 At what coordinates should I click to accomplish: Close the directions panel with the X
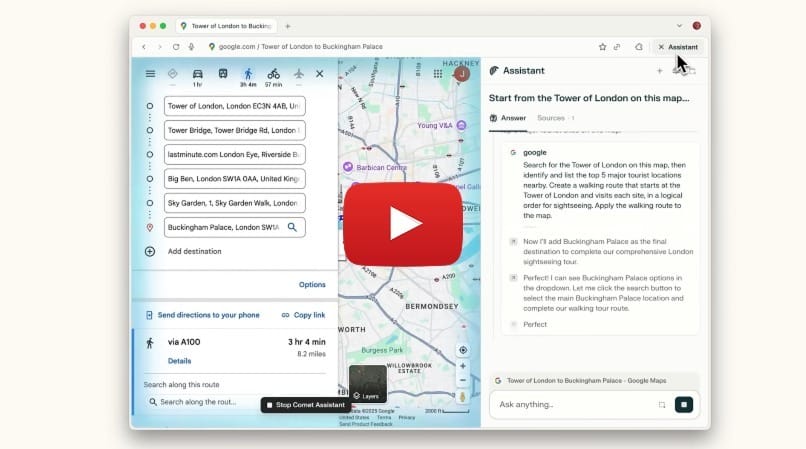pyautogui.click(x=320, y=74)
